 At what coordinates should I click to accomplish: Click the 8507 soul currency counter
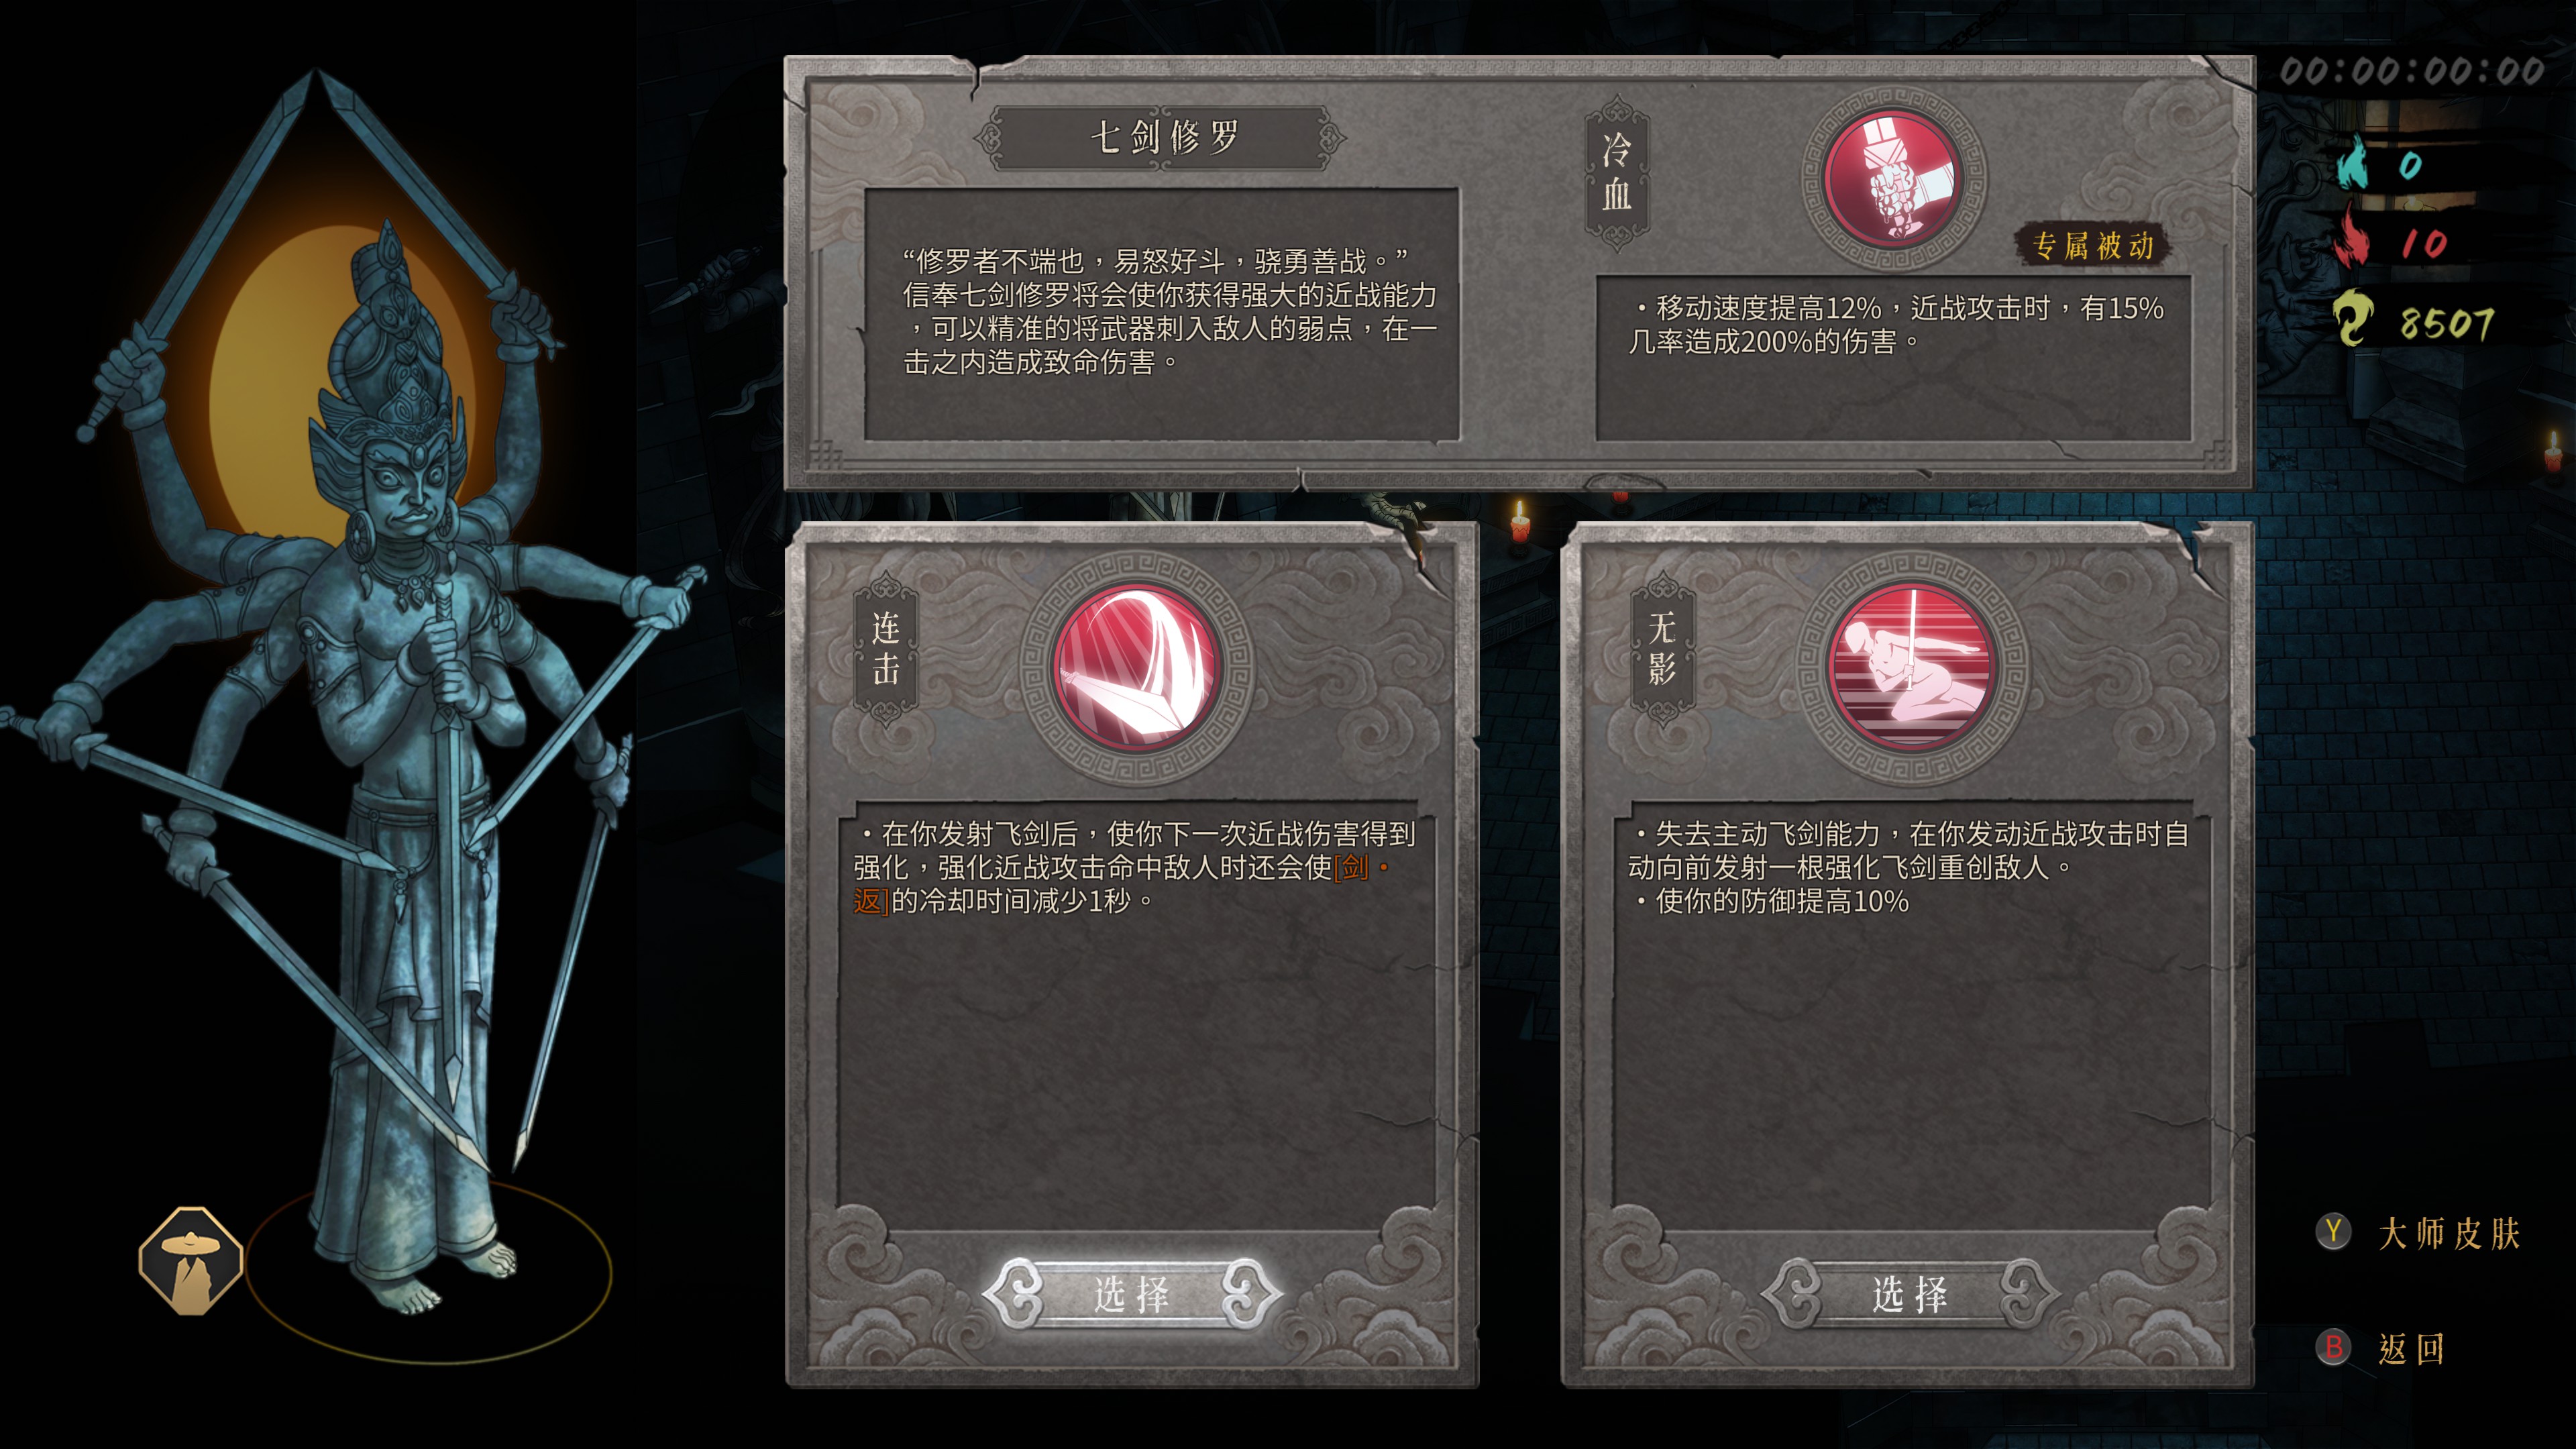point(2447,323)
